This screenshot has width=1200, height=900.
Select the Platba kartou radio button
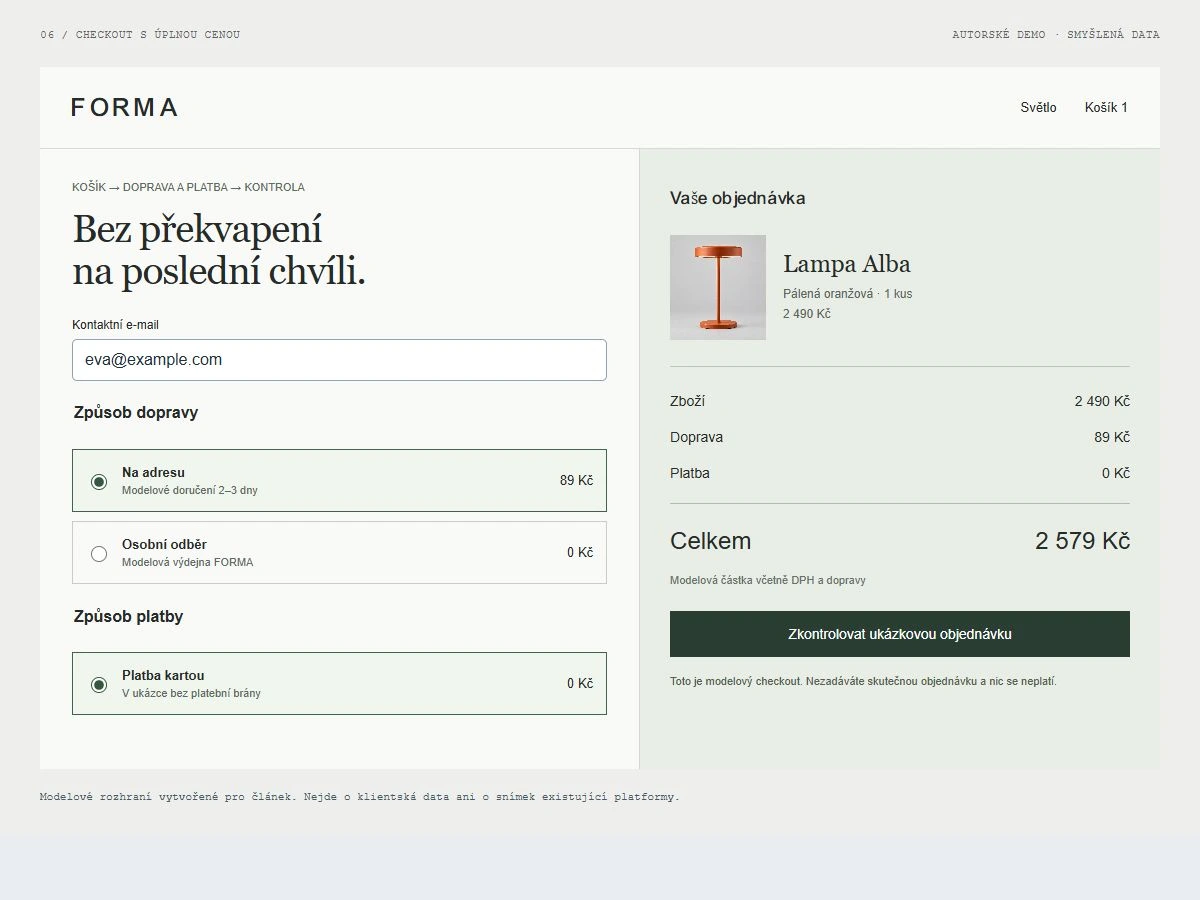pyautogui.click(x=99, y=684)
